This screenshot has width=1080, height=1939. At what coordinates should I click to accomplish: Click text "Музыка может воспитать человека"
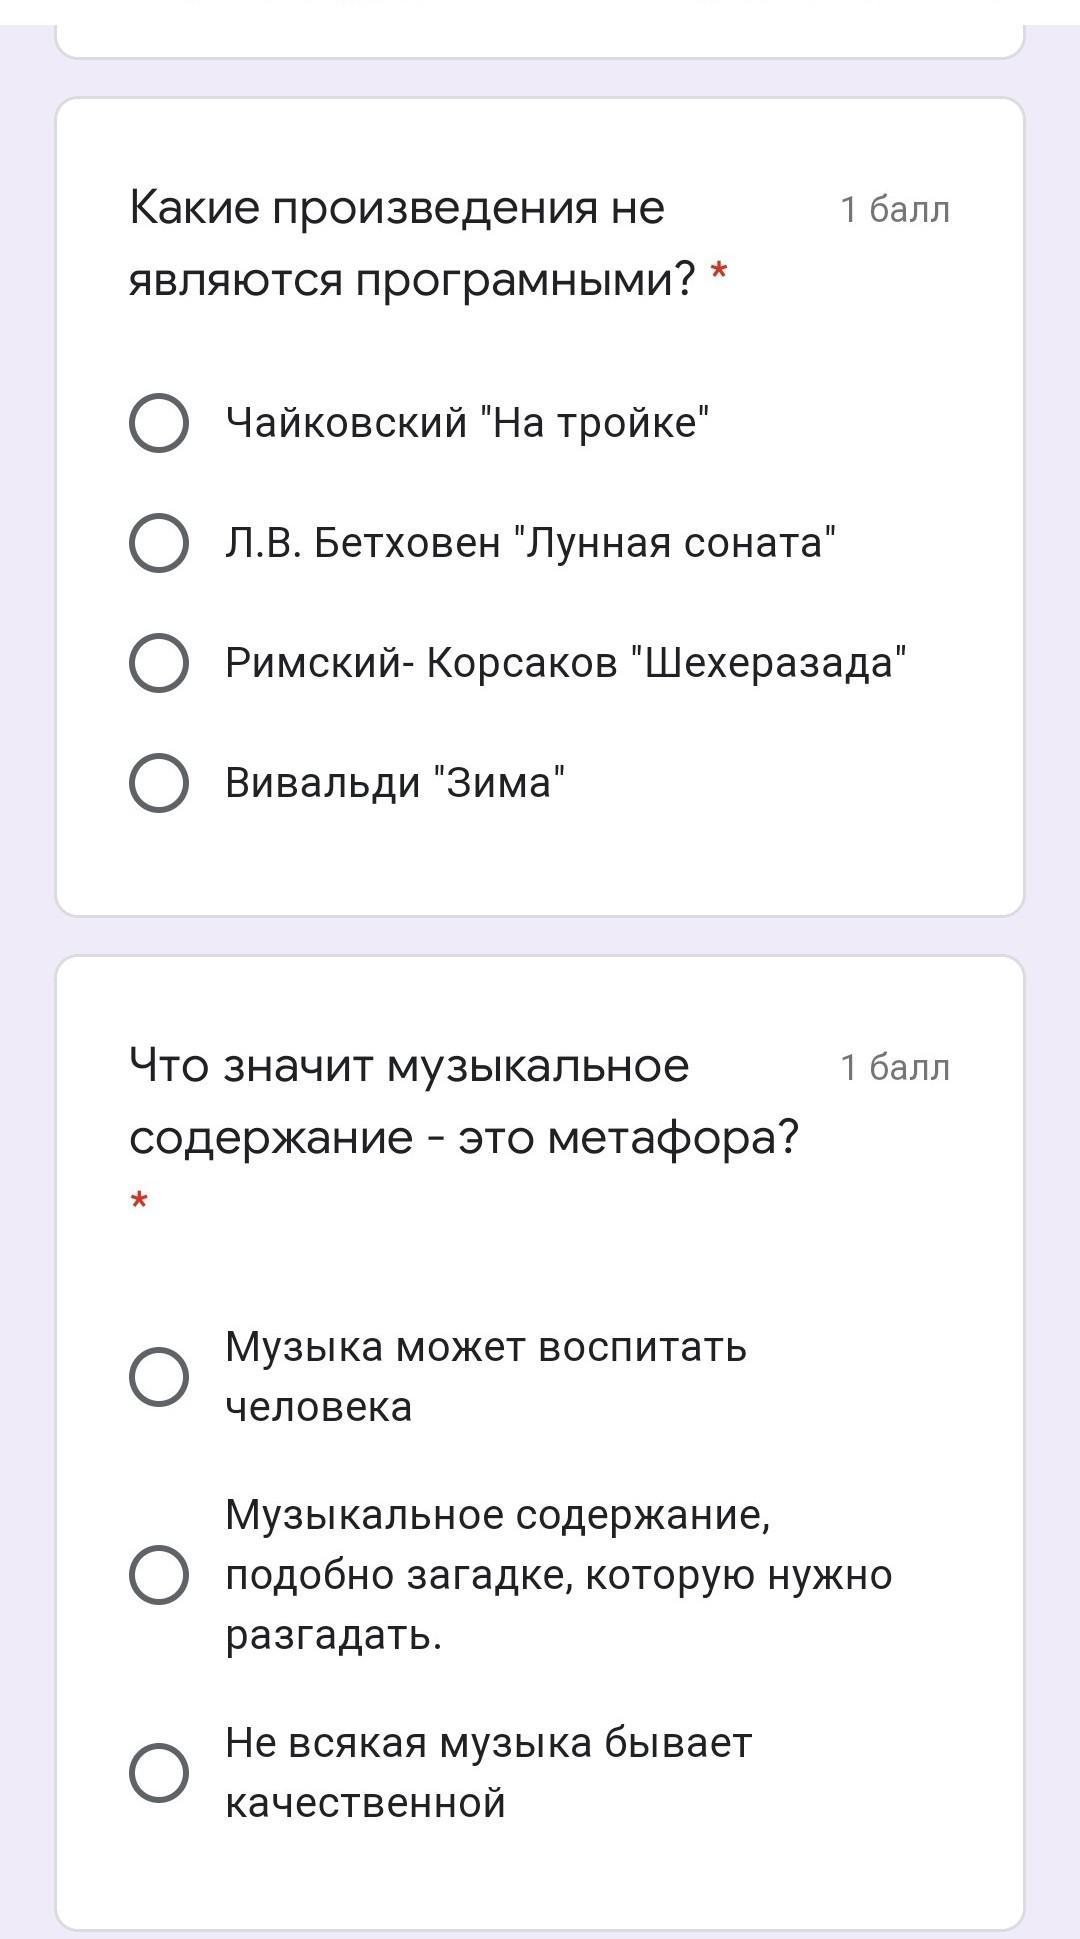[485, 1376]
